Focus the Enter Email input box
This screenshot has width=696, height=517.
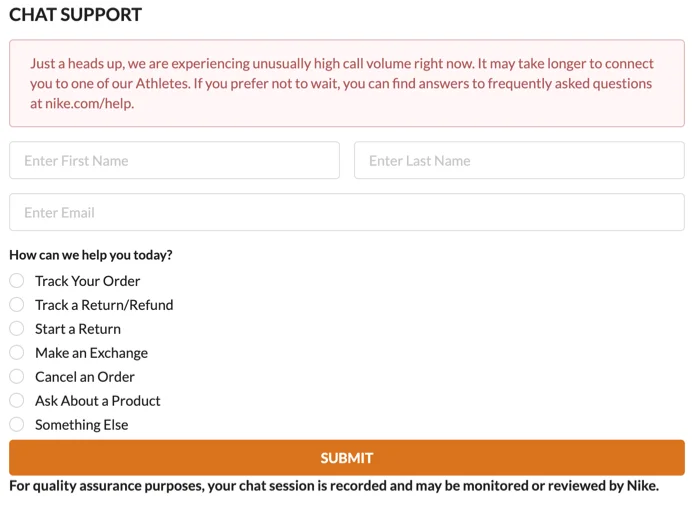pos(347,212)
